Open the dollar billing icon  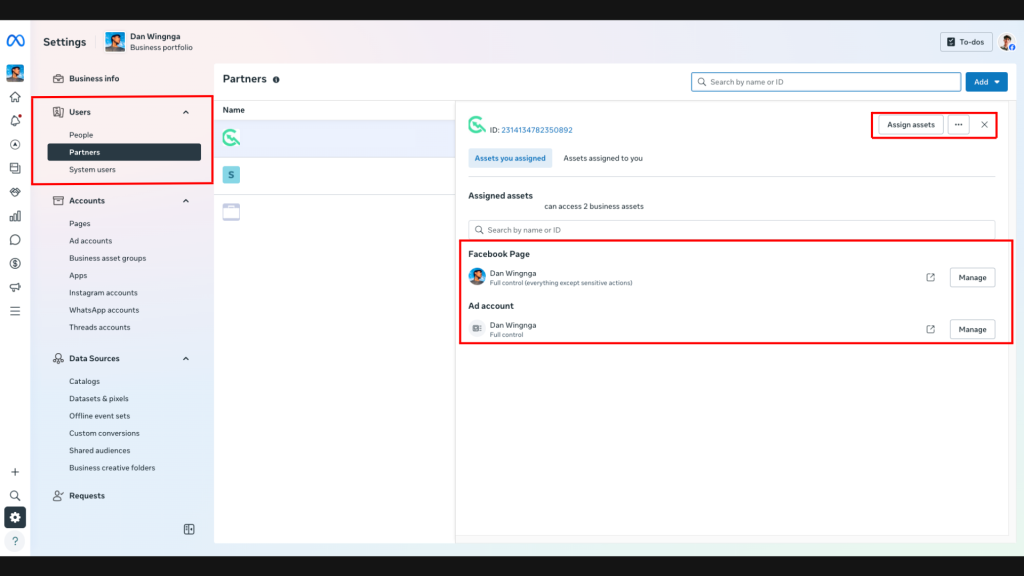[15, 264]
